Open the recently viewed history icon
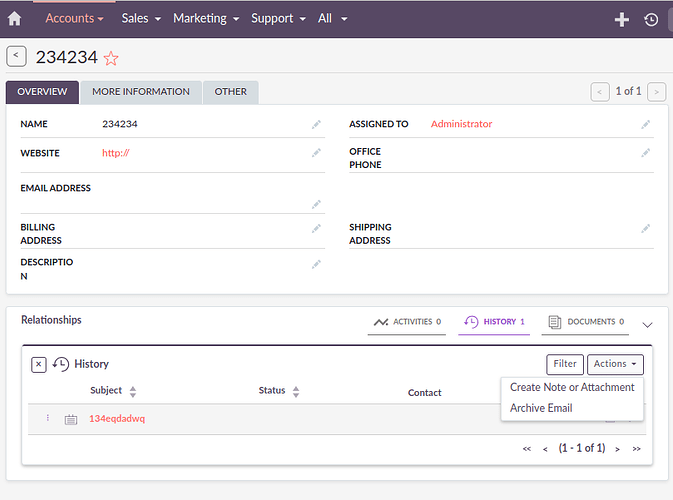Viewport: 673px width, 500px height. (651, 19)
